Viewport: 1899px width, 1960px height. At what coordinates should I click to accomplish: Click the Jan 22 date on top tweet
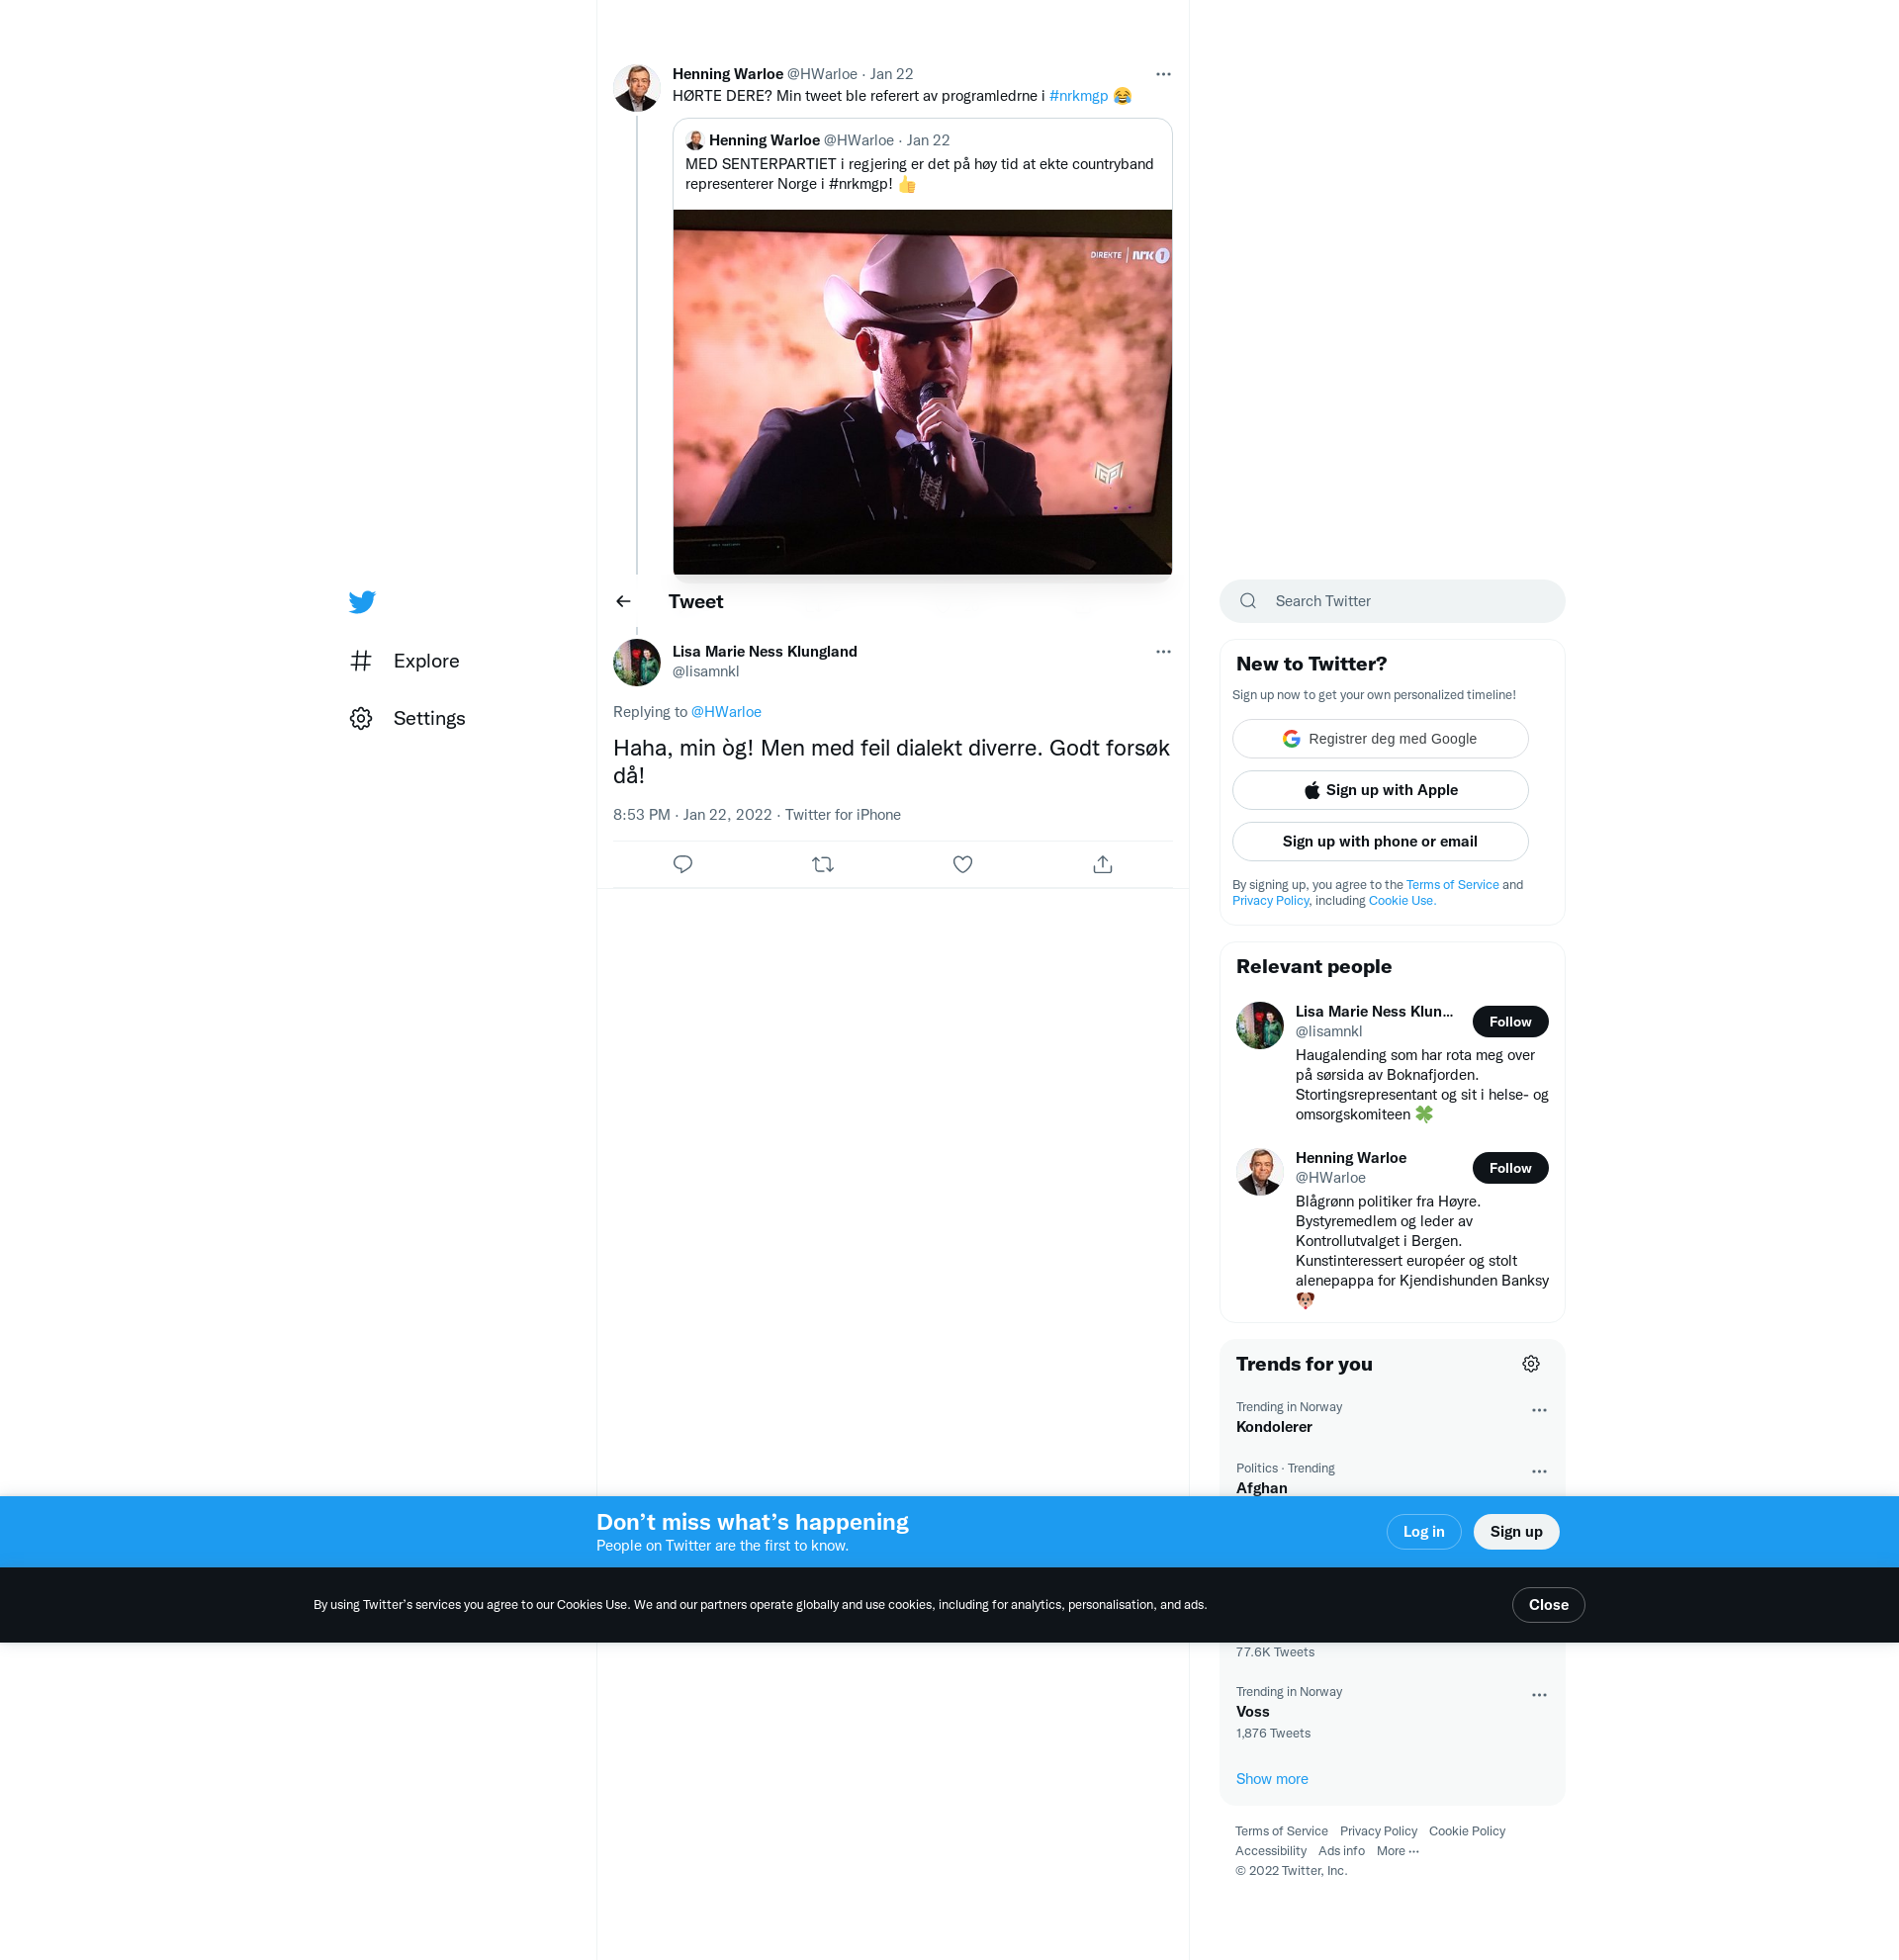click(891, 74)
